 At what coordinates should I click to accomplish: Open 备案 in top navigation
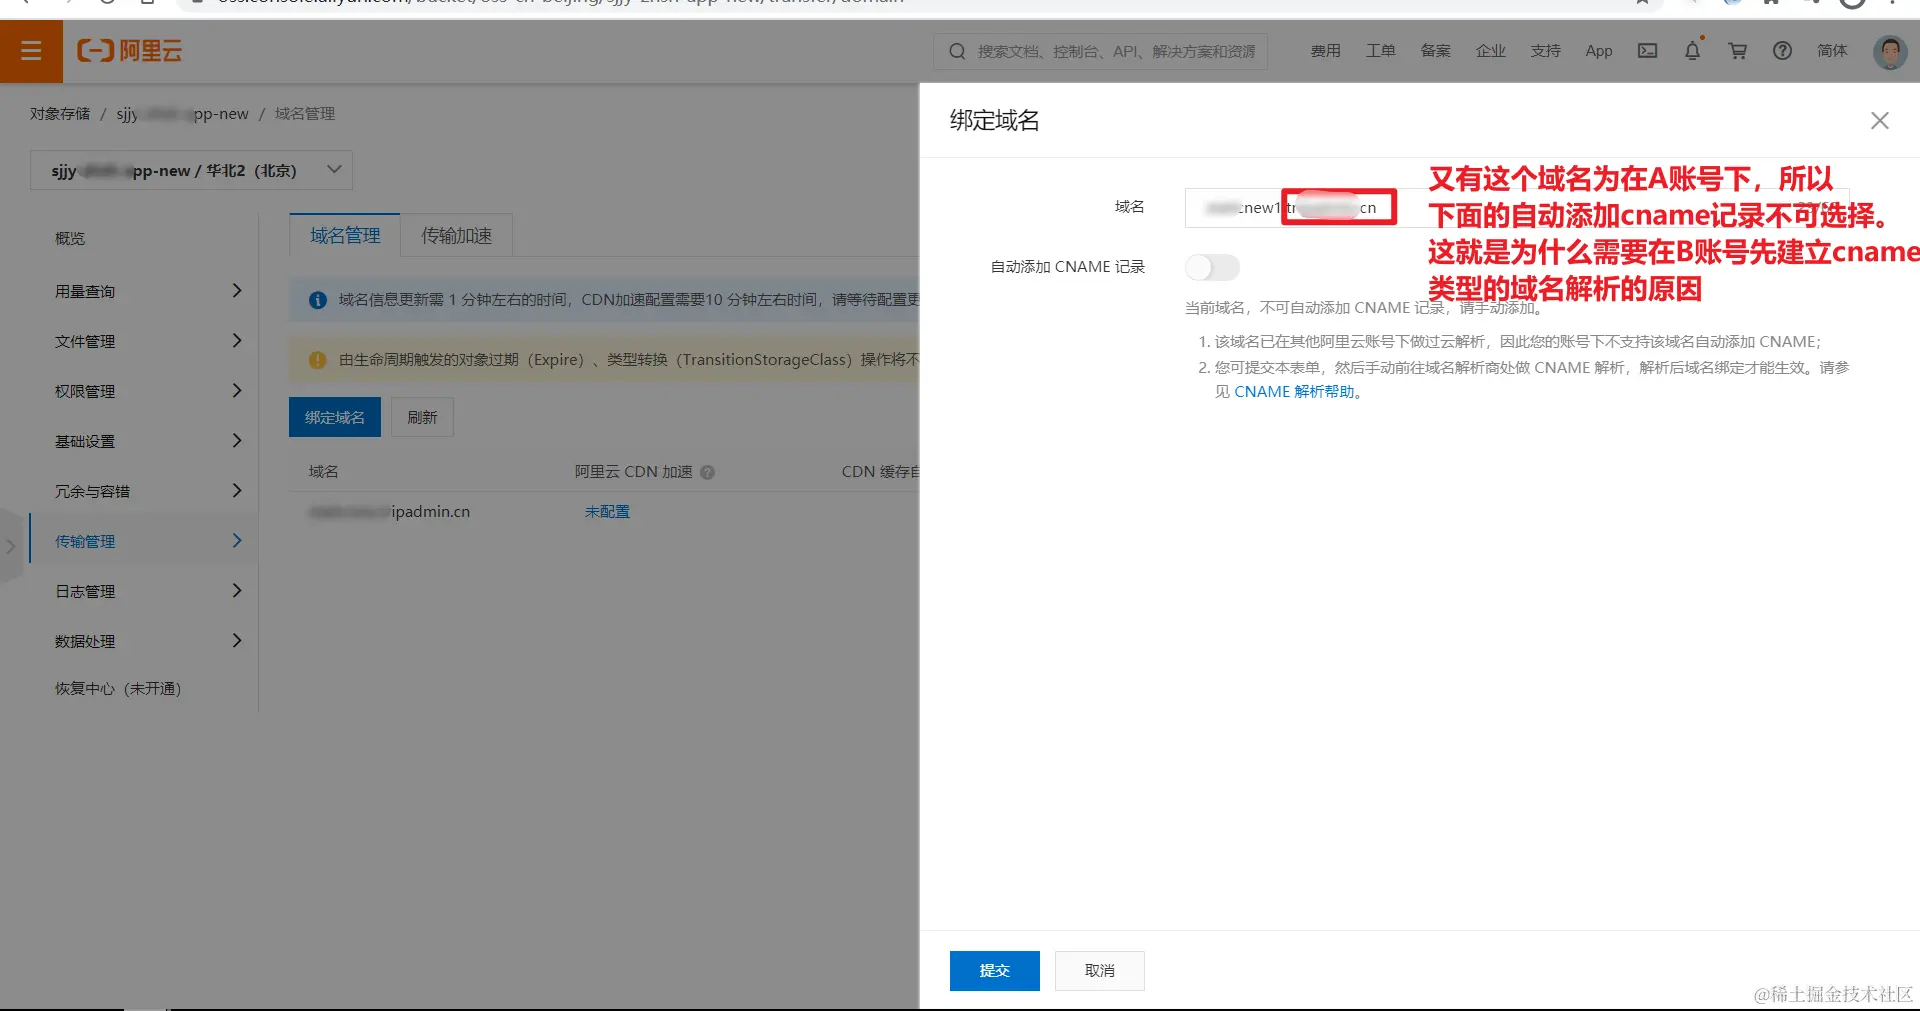click(x=1436, y=51)
